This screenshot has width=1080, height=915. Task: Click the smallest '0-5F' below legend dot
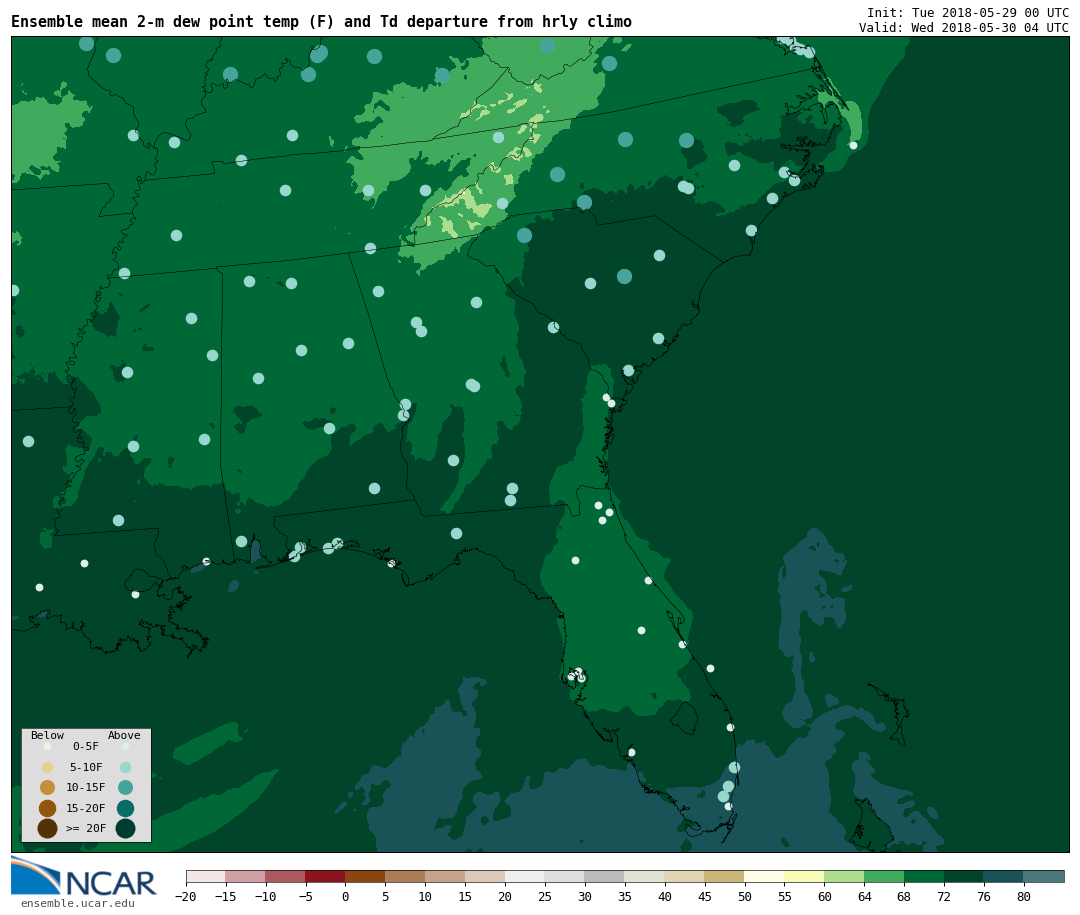point(47,746)
